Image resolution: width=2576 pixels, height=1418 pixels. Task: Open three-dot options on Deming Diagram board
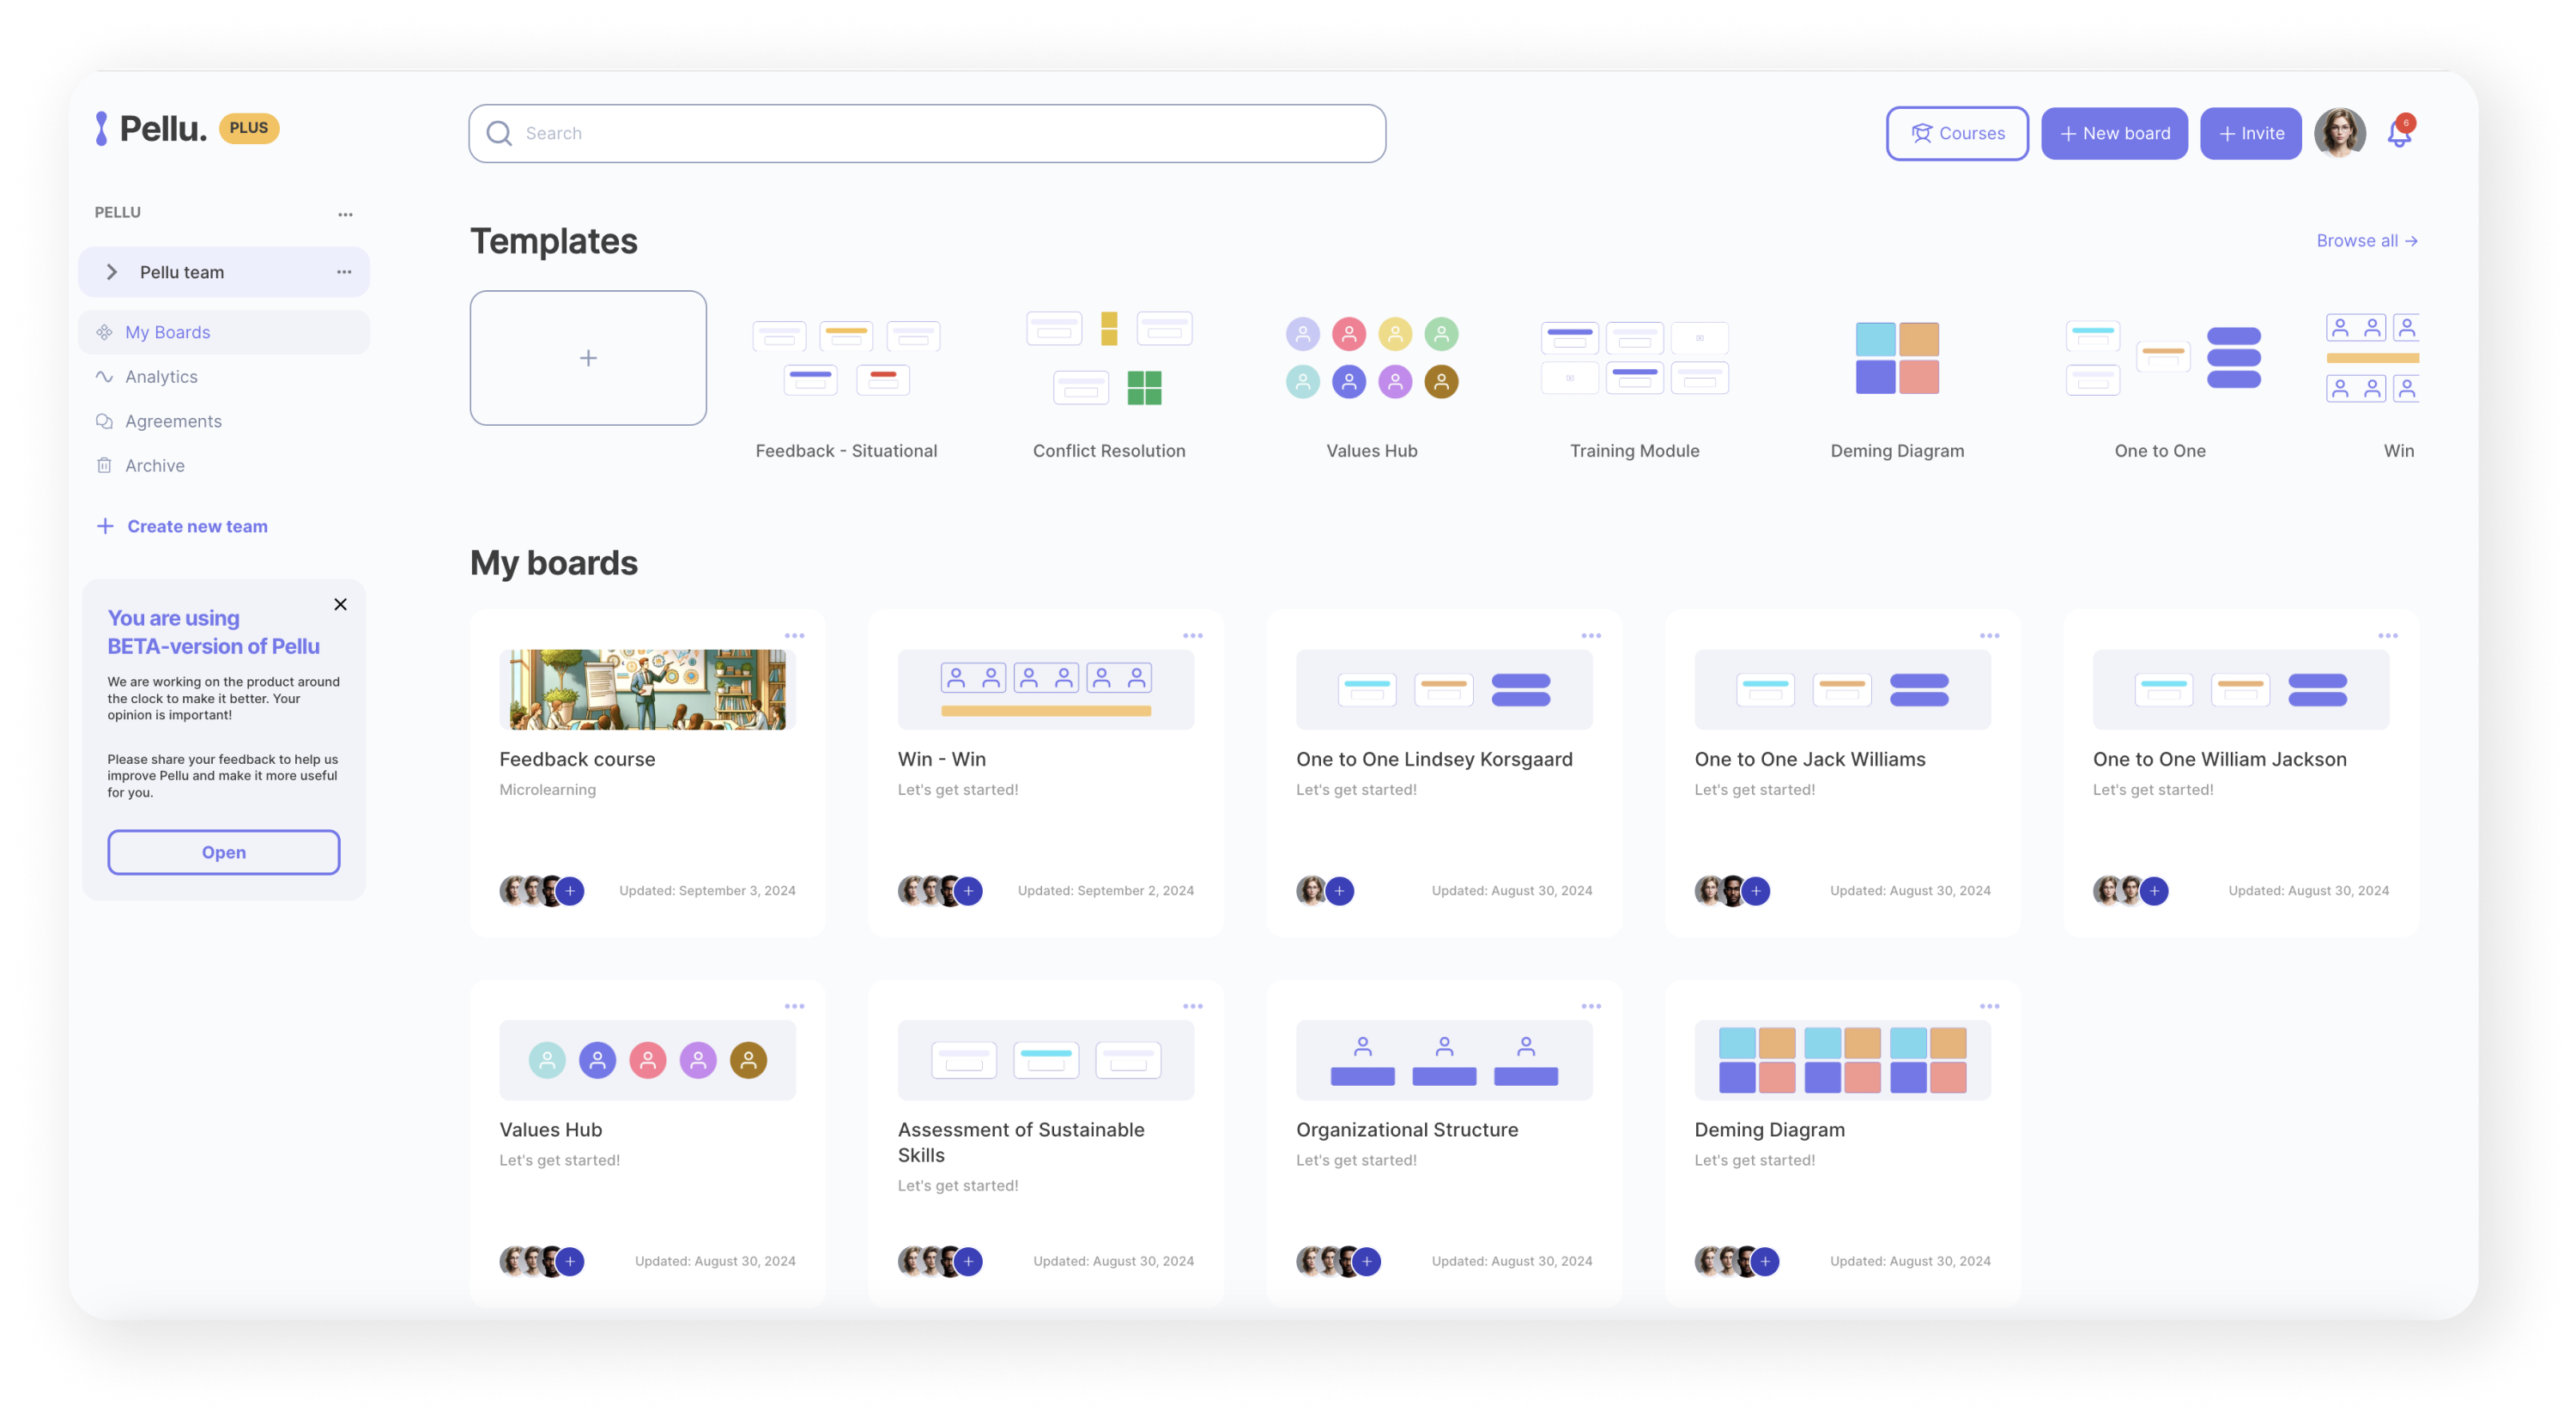[x=1989, y=1006]
